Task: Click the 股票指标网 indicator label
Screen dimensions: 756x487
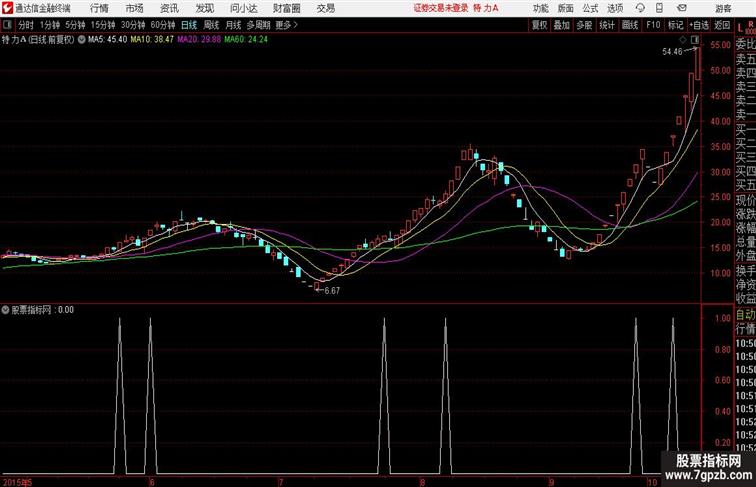Action: click(x=31, y=310)
